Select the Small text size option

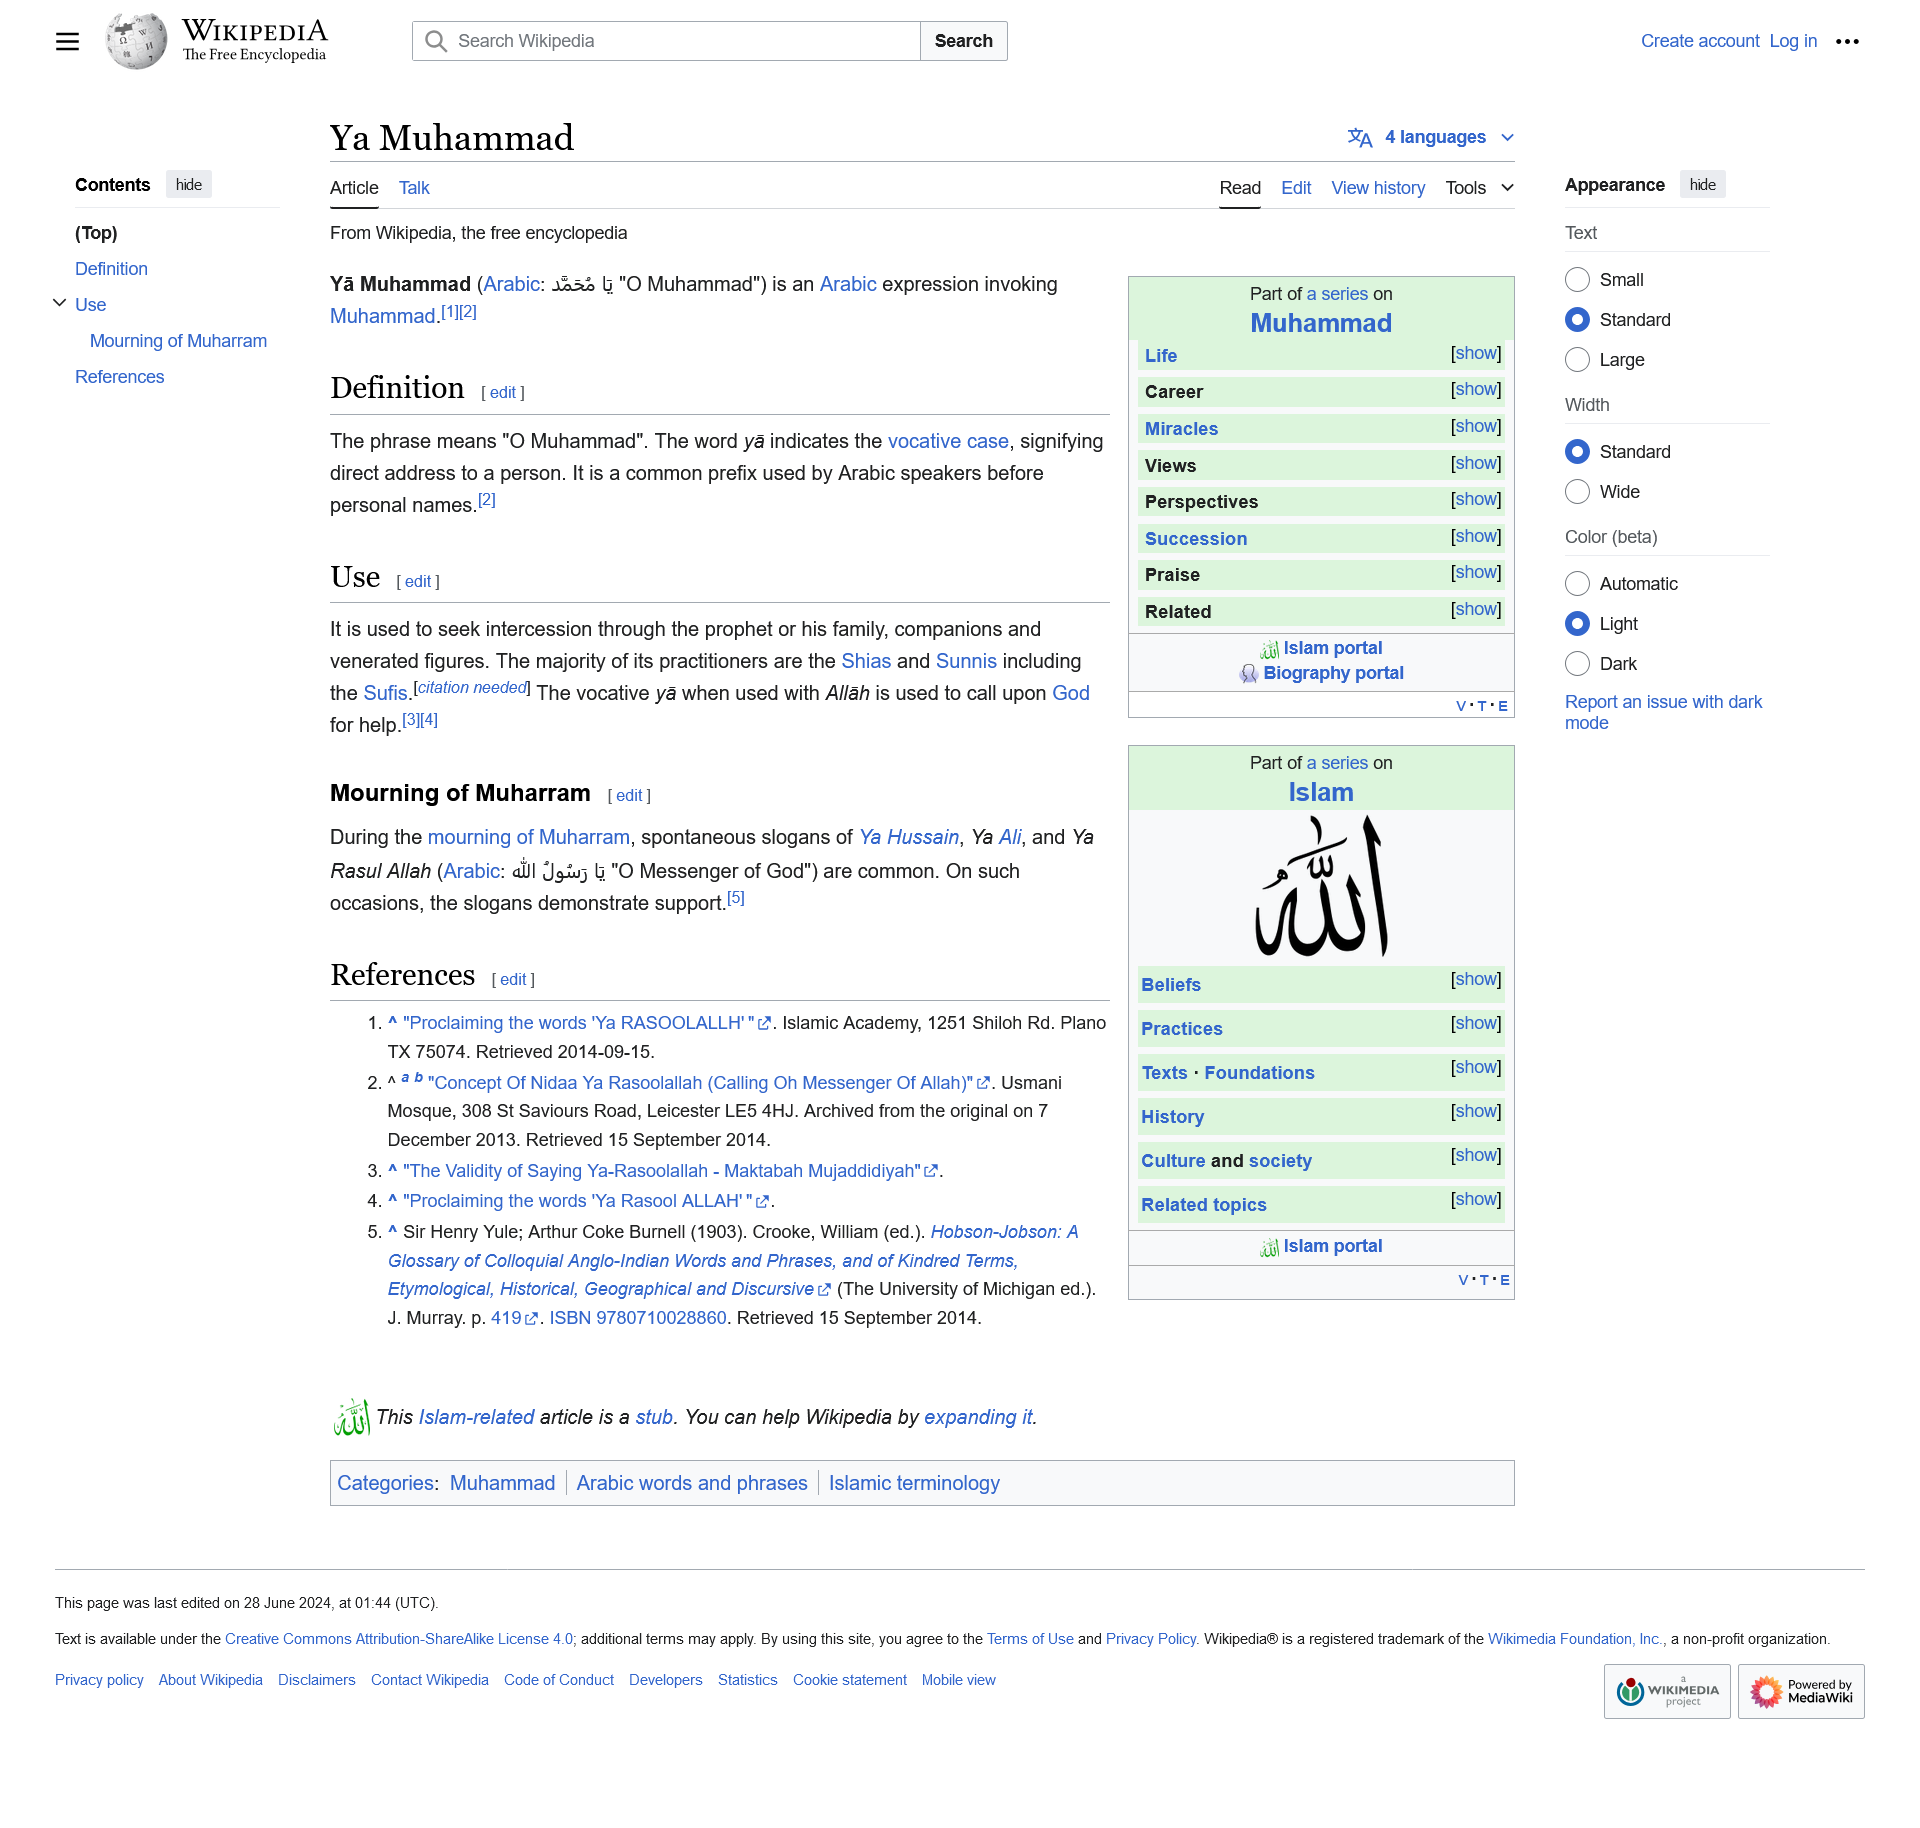pyautogui.click(x=1577, y=280)
